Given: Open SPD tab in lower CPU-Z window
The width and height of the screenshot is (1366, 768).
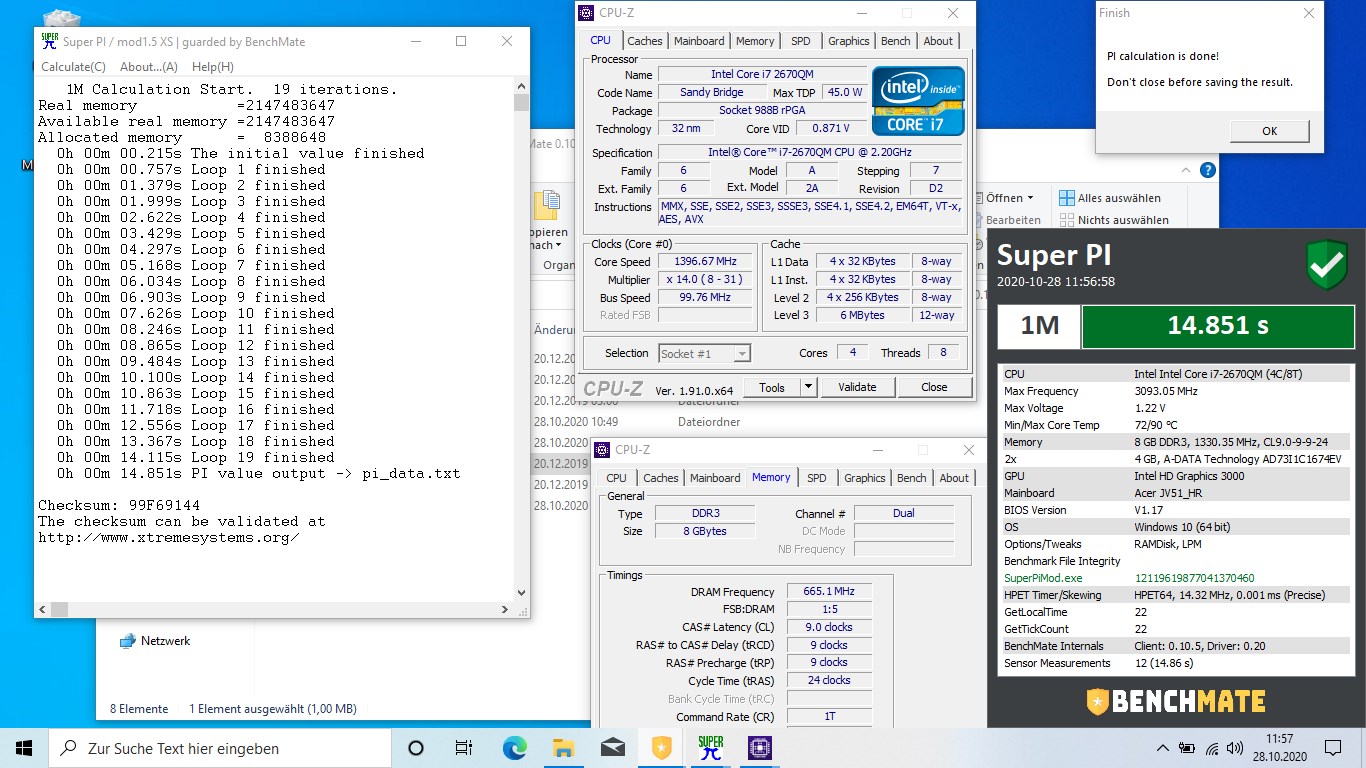Looking at the screenshot, I should (x=817, y=478).
